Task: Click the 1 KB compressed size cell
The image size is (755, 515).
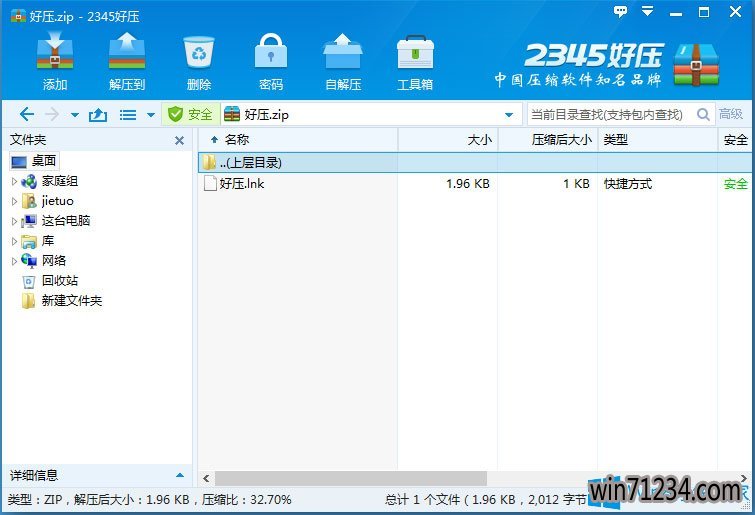Action: (576, 183)
